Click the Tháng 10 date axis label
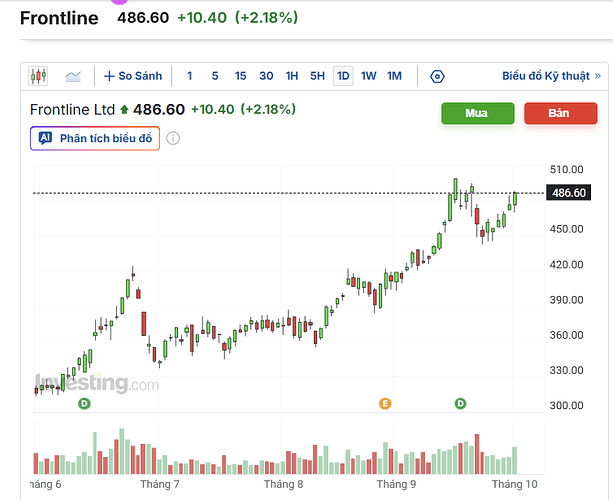613x500 pixels. click(514, 485)
